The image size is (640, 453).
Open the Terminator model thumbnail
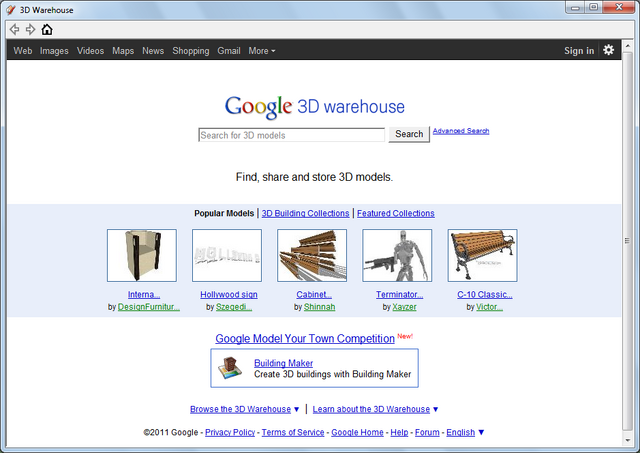[x=397, y=255]
